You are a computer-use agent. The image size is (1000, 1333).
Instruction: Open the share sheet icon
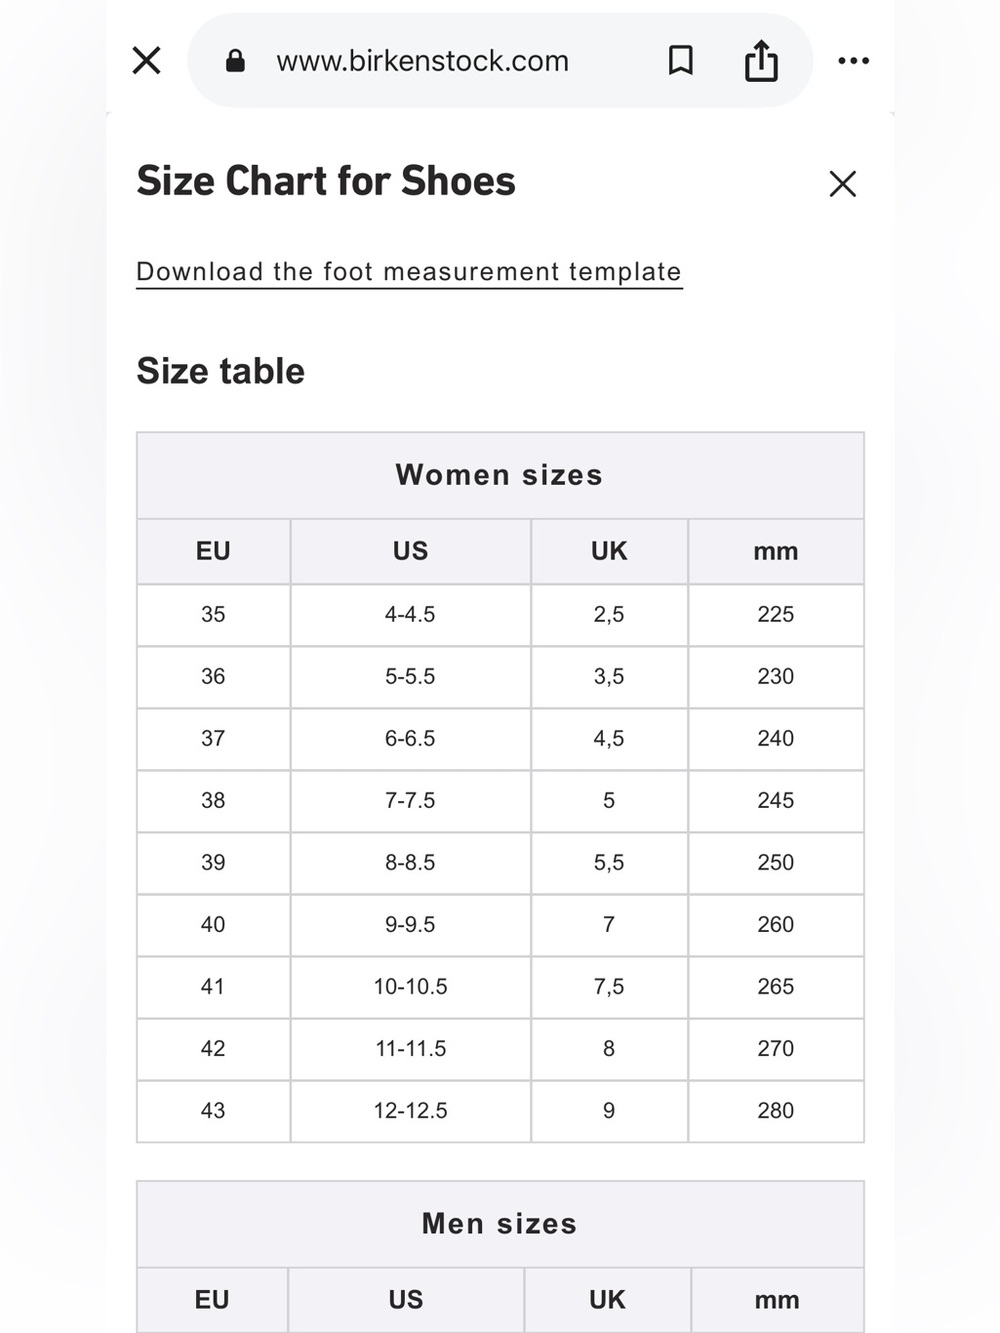pyautogui.click(x=761, y=60)
